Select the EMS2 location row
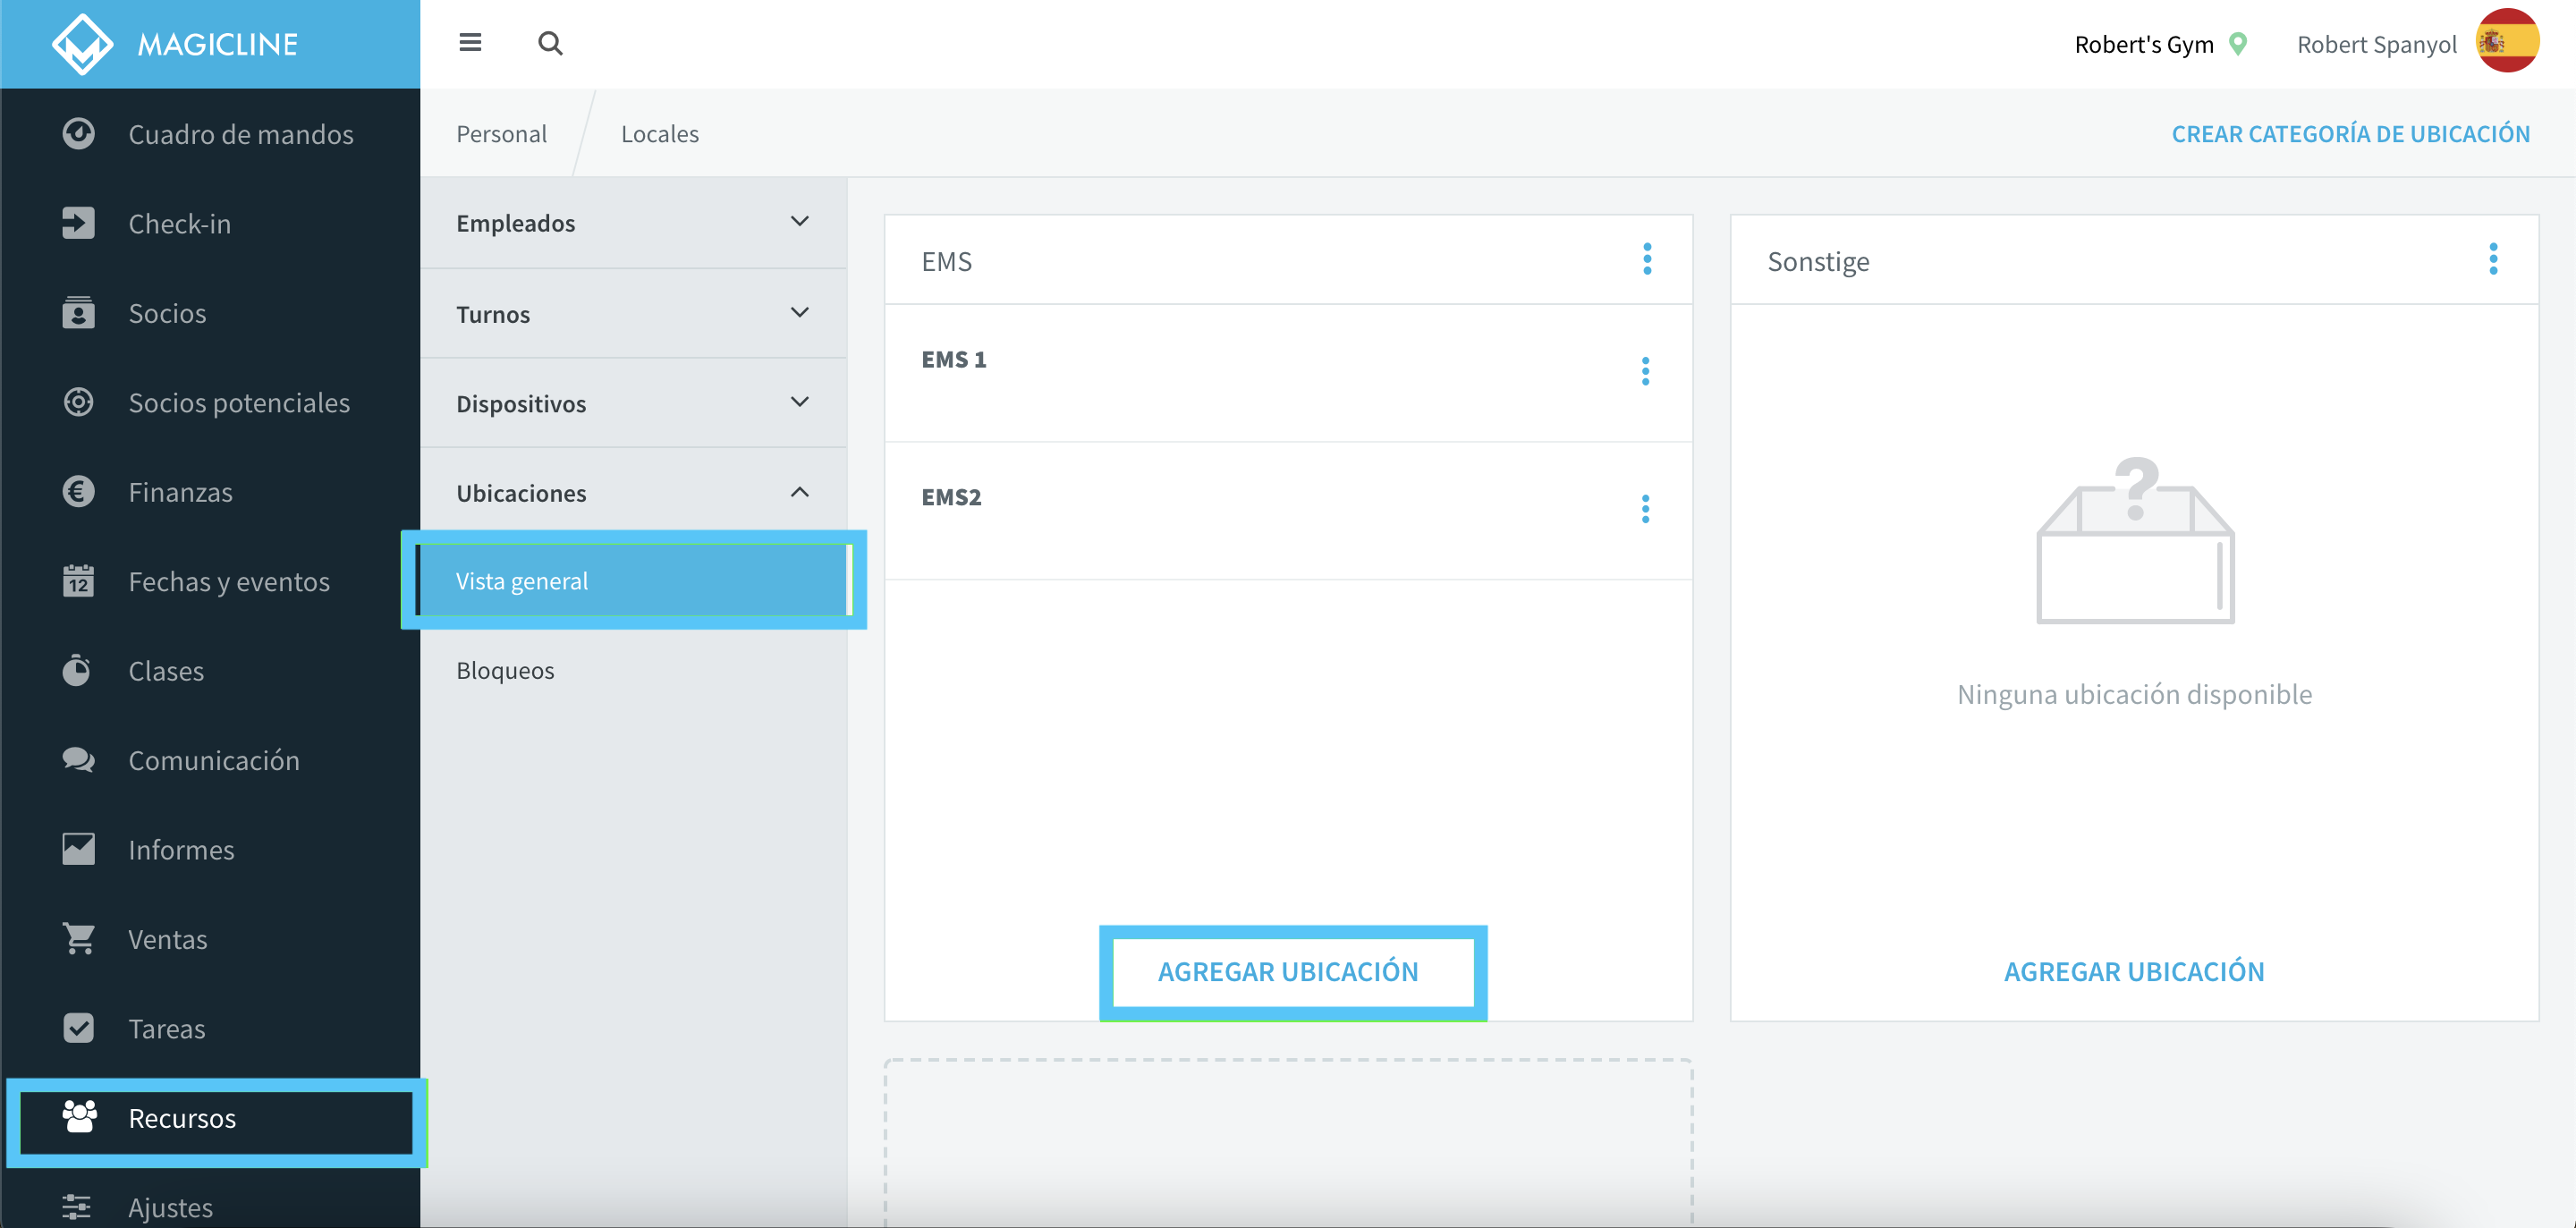Viewport: 2576px width, 1228px height. [1288, 510]
